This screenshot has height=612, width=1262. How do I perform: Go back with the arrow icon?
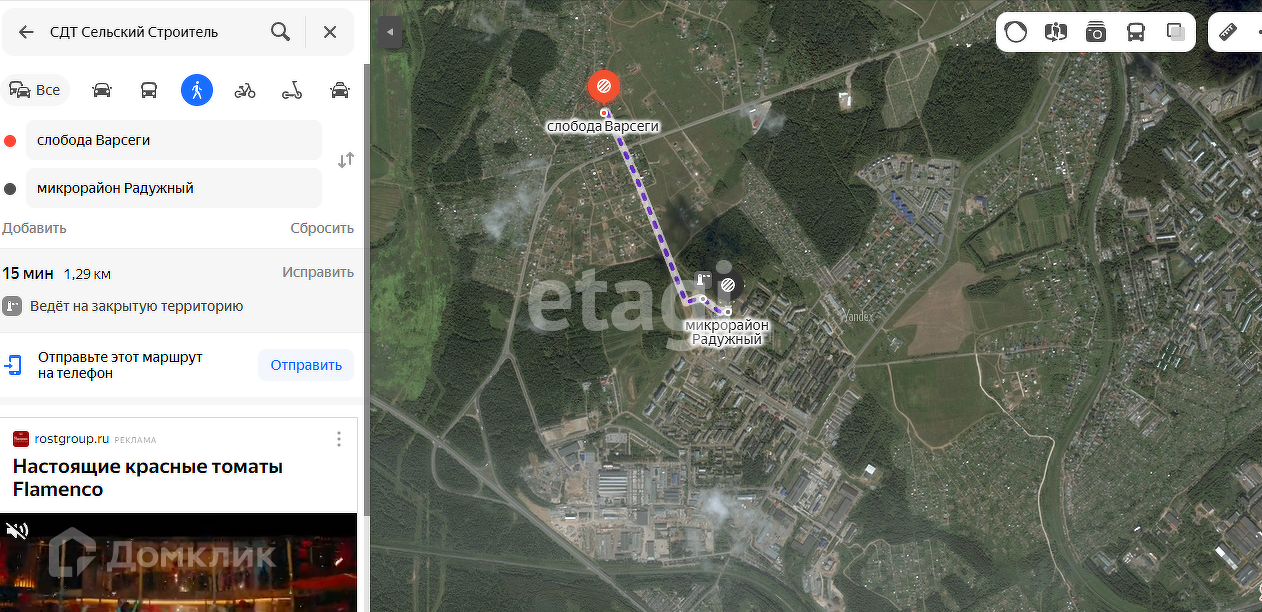26,32
